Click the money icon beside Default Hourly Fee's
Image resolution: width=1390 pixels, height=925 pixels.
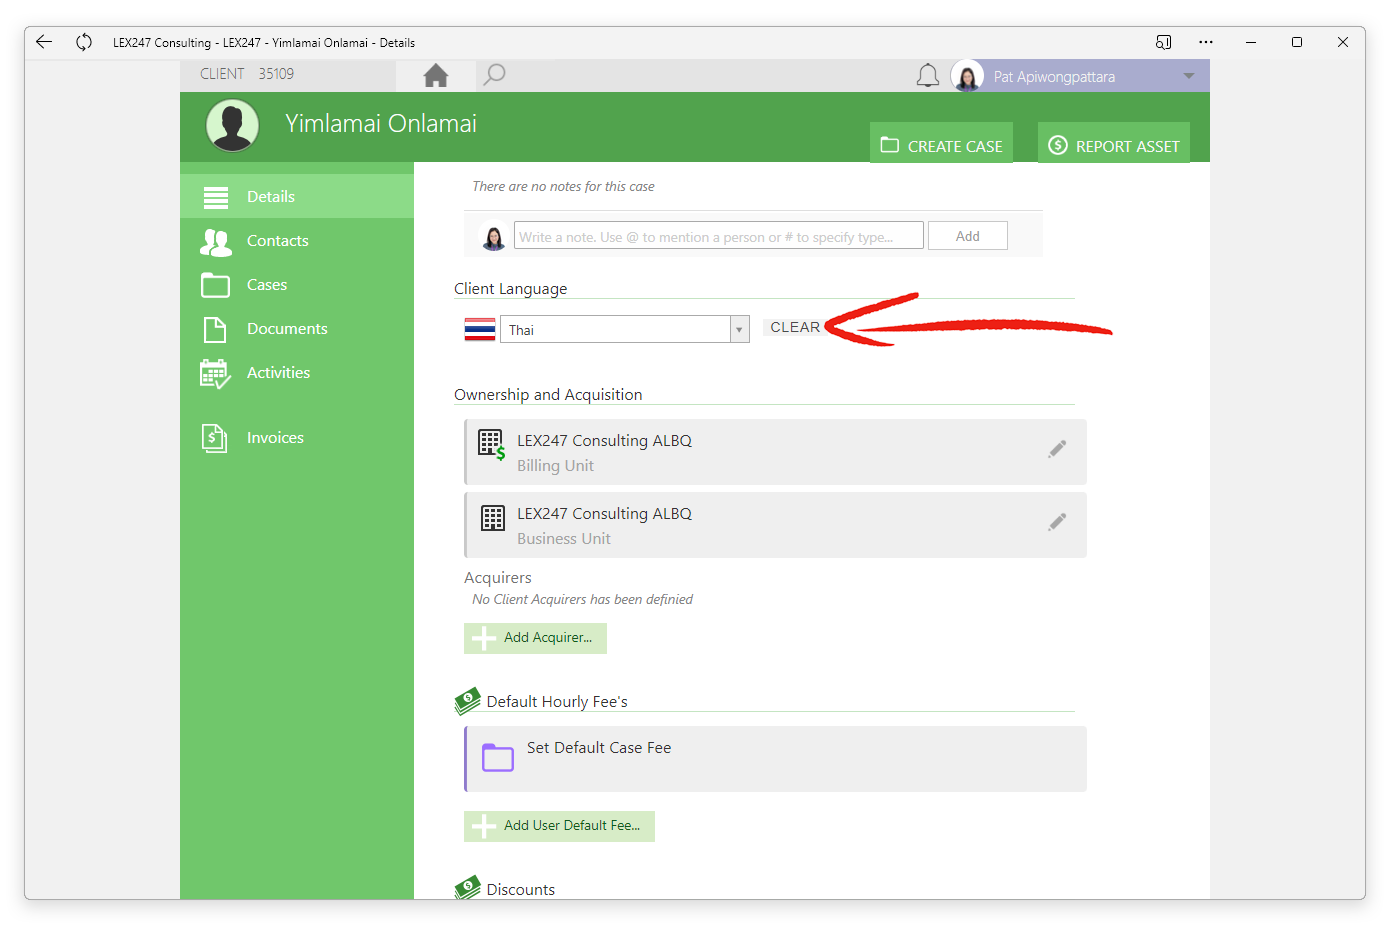coord(467,701)
